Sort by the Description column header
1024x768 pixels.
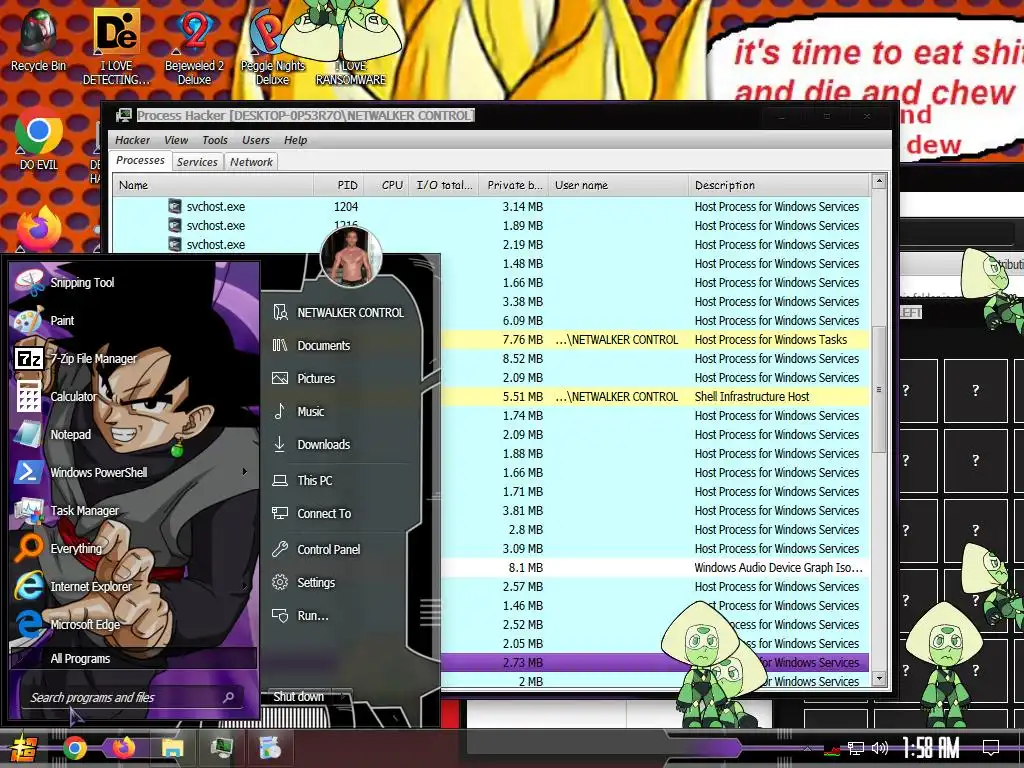(779, 185)
